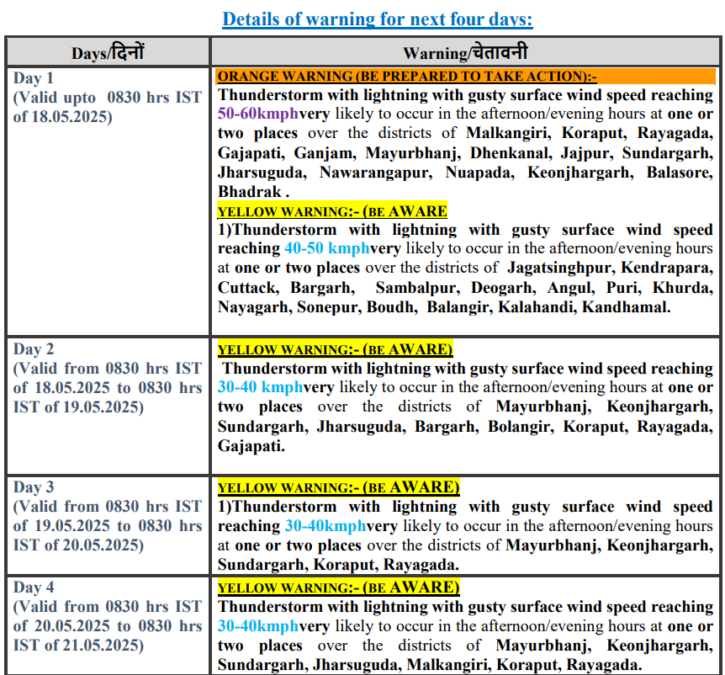Click the "Day 2" row label
This screenshot has width=725, height=675.
pos(35,349)
